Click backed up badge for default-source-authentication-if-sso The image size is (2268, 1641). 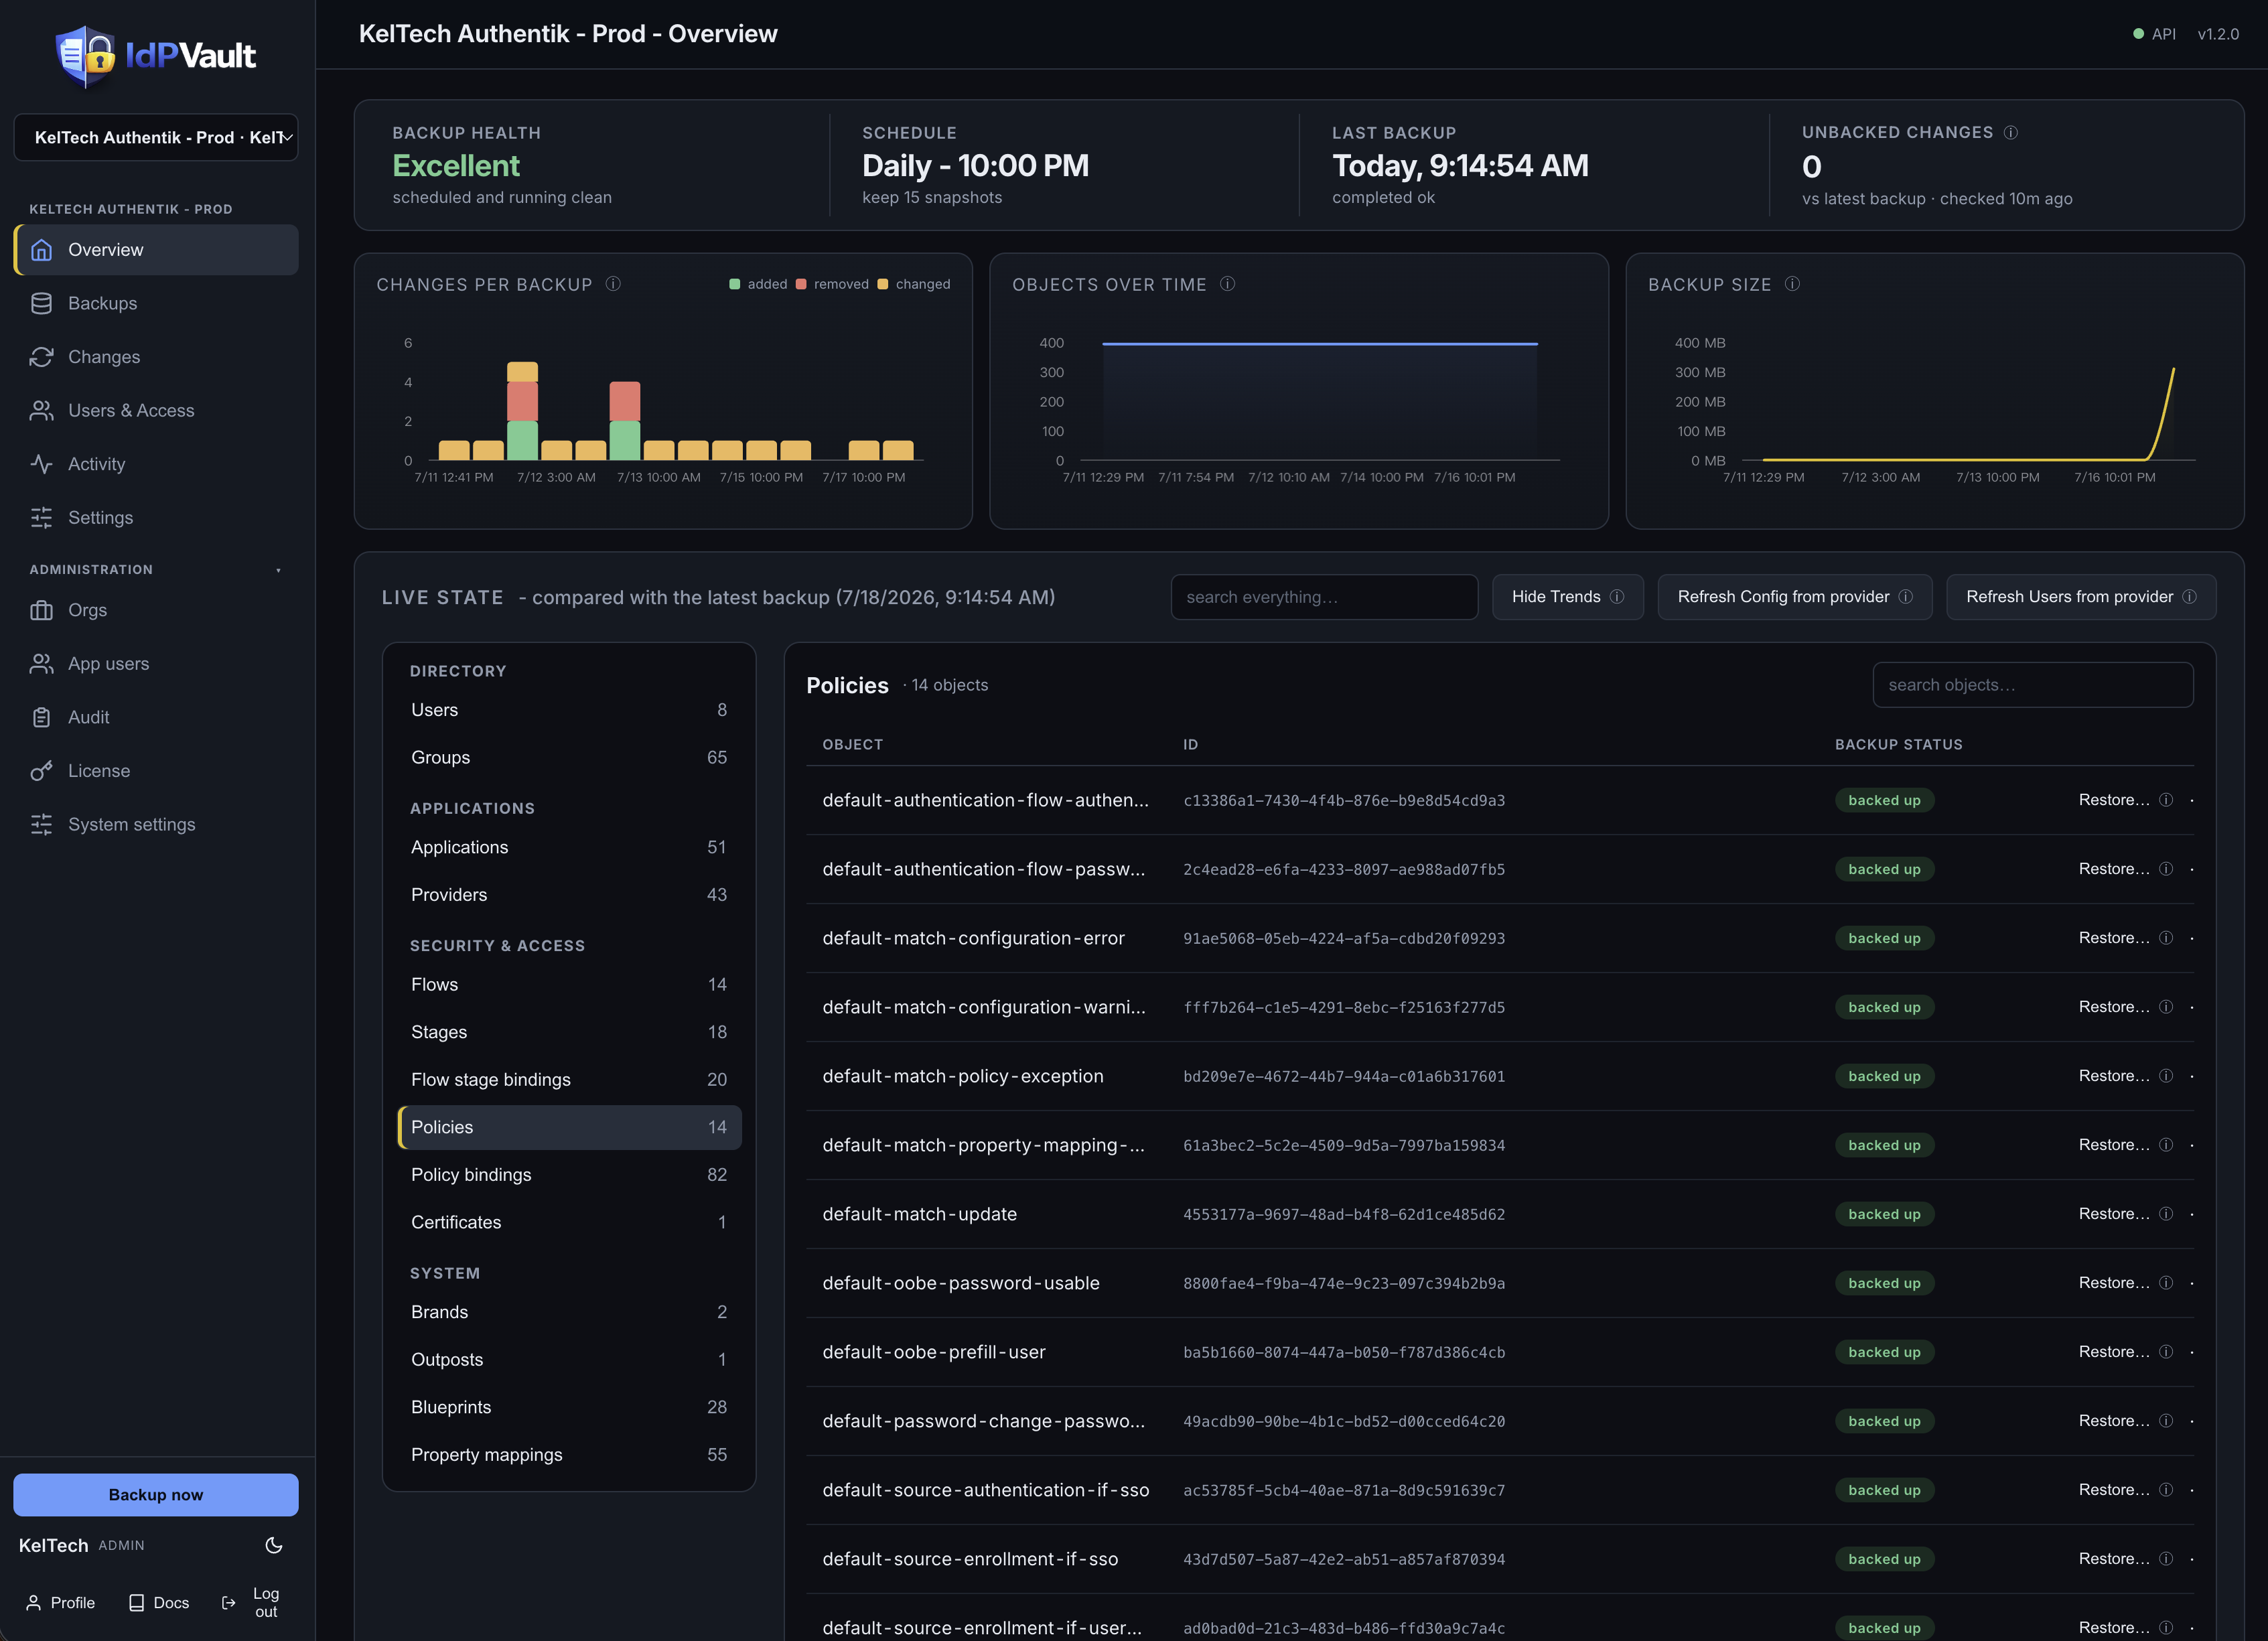[x=1884, y=1490]
